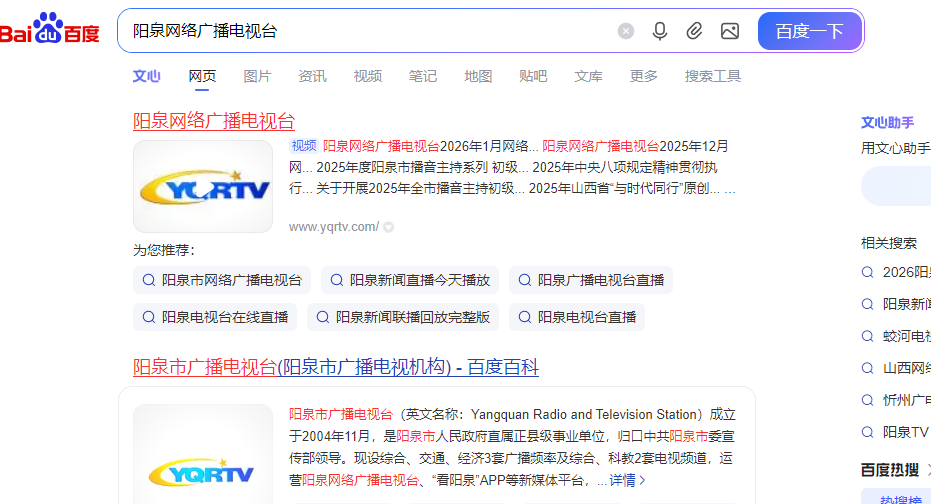Select suggestion 阳泉电视台在线直播
Screen dimensions: 931x504
[215, 317]
